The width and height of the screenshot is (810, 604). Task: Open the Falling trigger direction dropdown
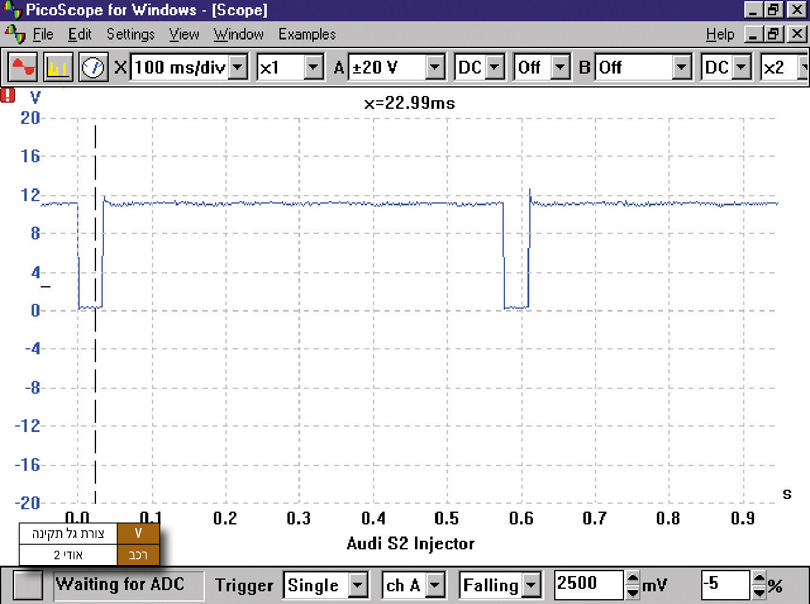[531, 586]
